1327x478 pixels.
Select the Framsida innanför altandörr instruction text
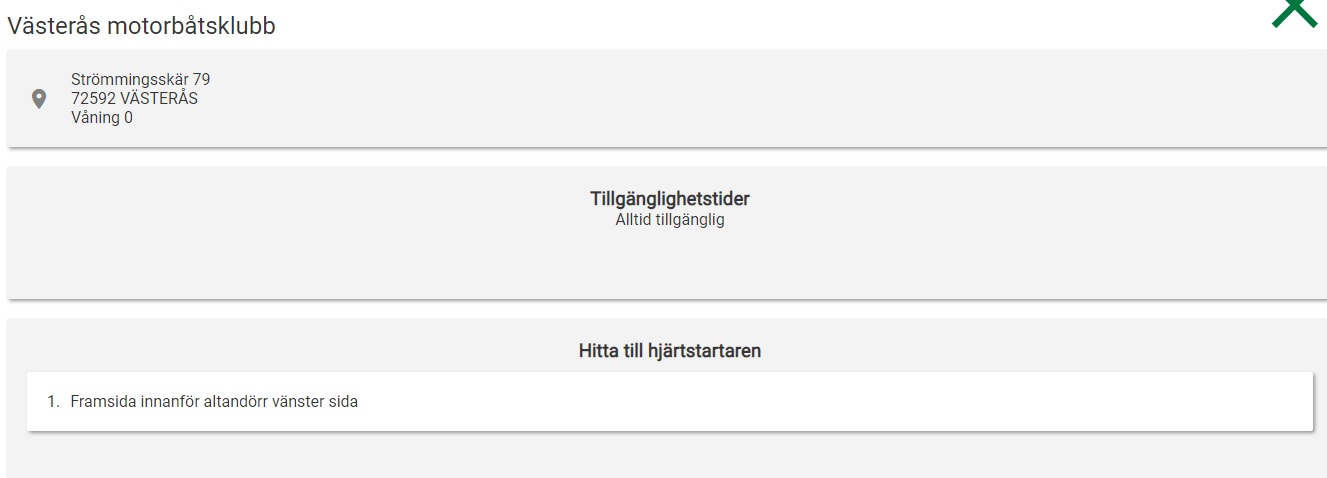[x=214, y=402]
